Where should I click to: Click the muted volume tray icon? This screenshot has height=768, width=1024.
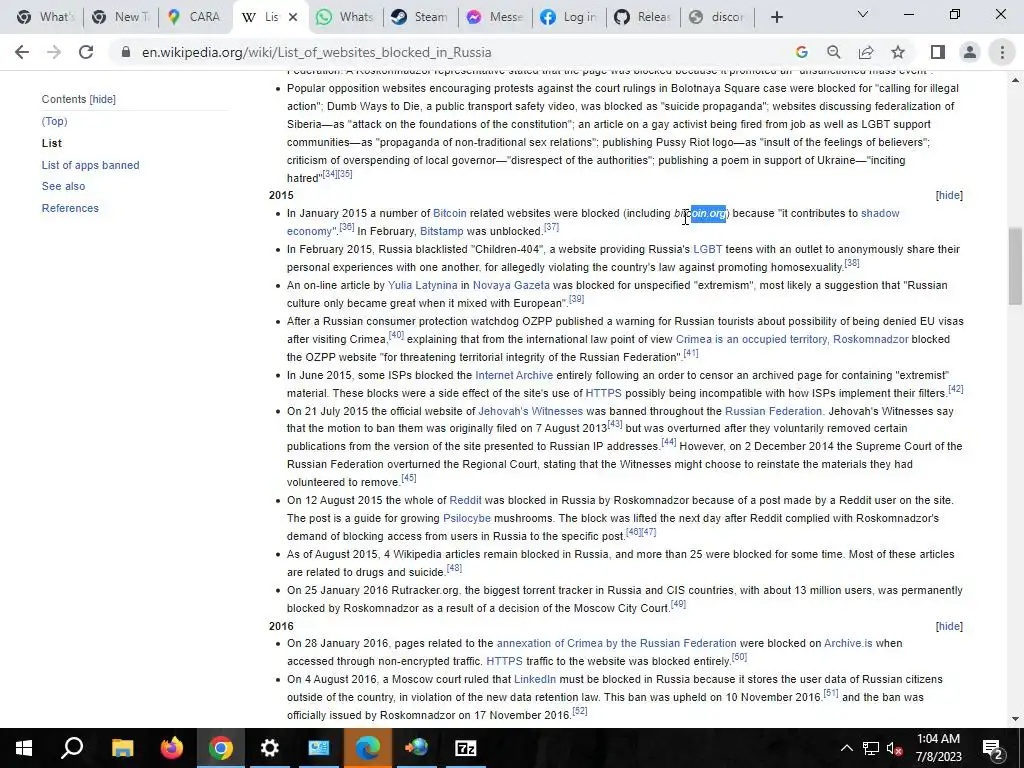click(895, 748)
